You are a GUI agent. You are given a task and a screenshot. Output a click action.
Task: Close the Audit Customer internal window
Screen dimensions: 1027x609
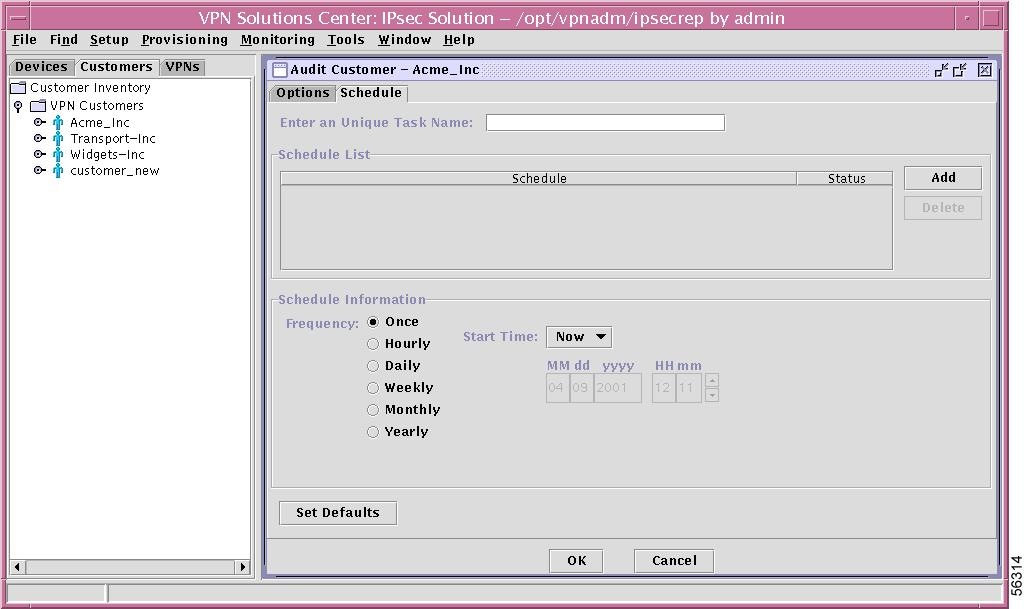[984, 70]
